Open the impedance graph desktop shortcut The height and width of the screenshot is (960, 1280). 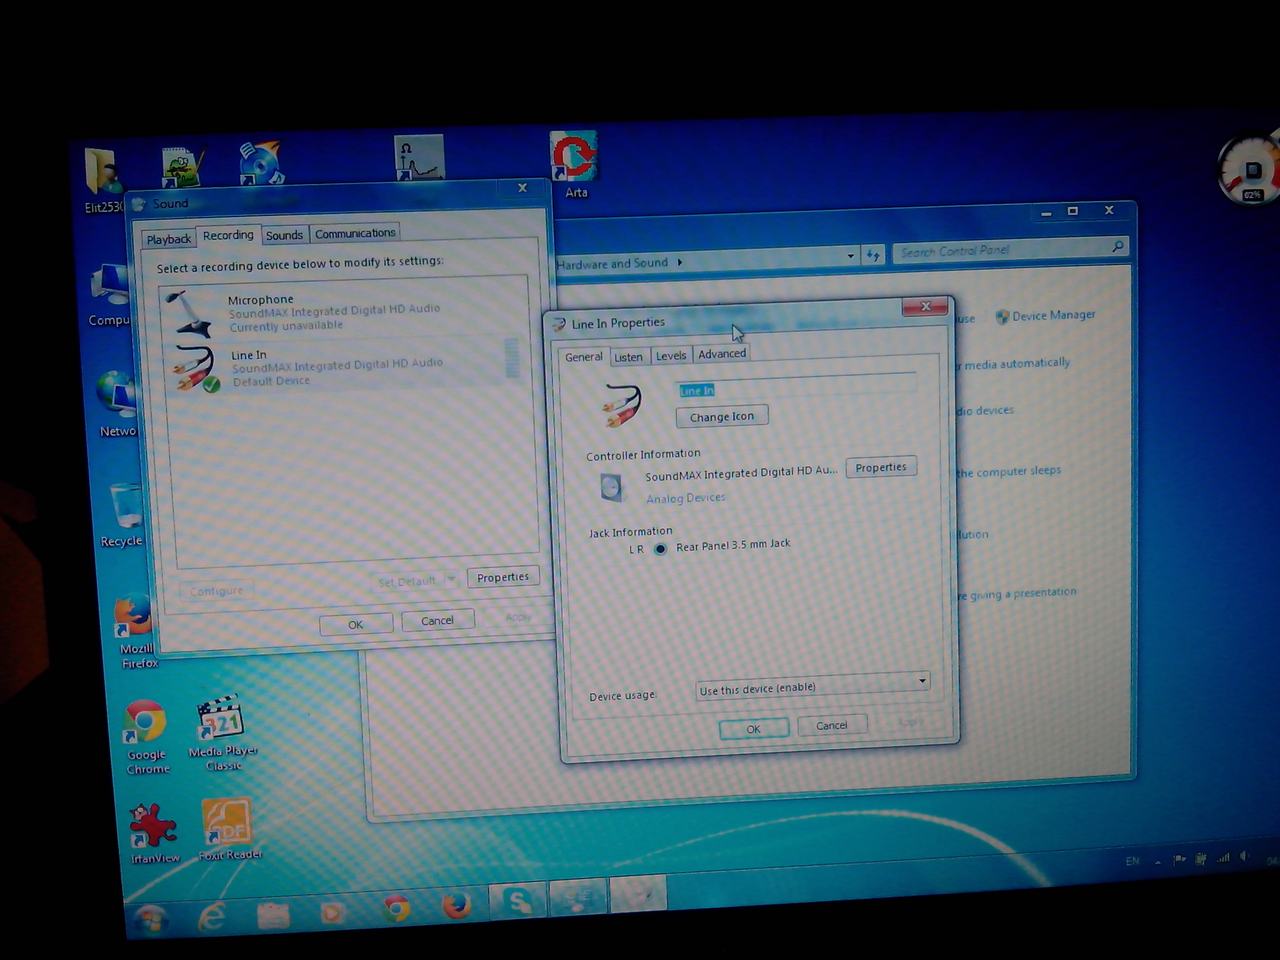[x=419, y=158]
